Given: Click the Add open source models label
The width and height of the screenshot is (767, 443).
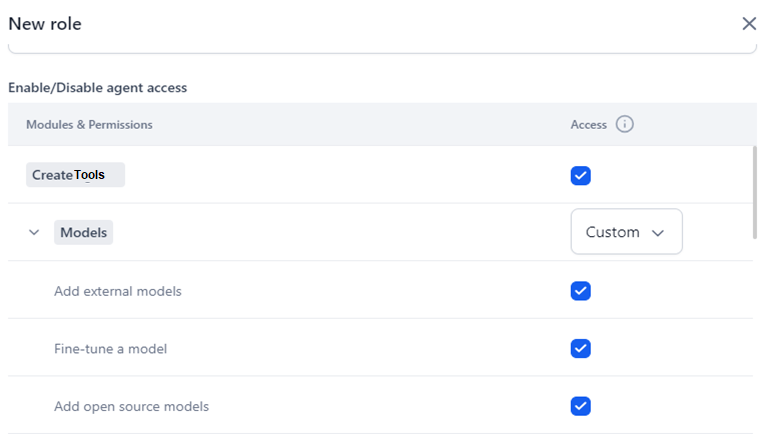Looking at the screenshot, I should coord(131,406).
